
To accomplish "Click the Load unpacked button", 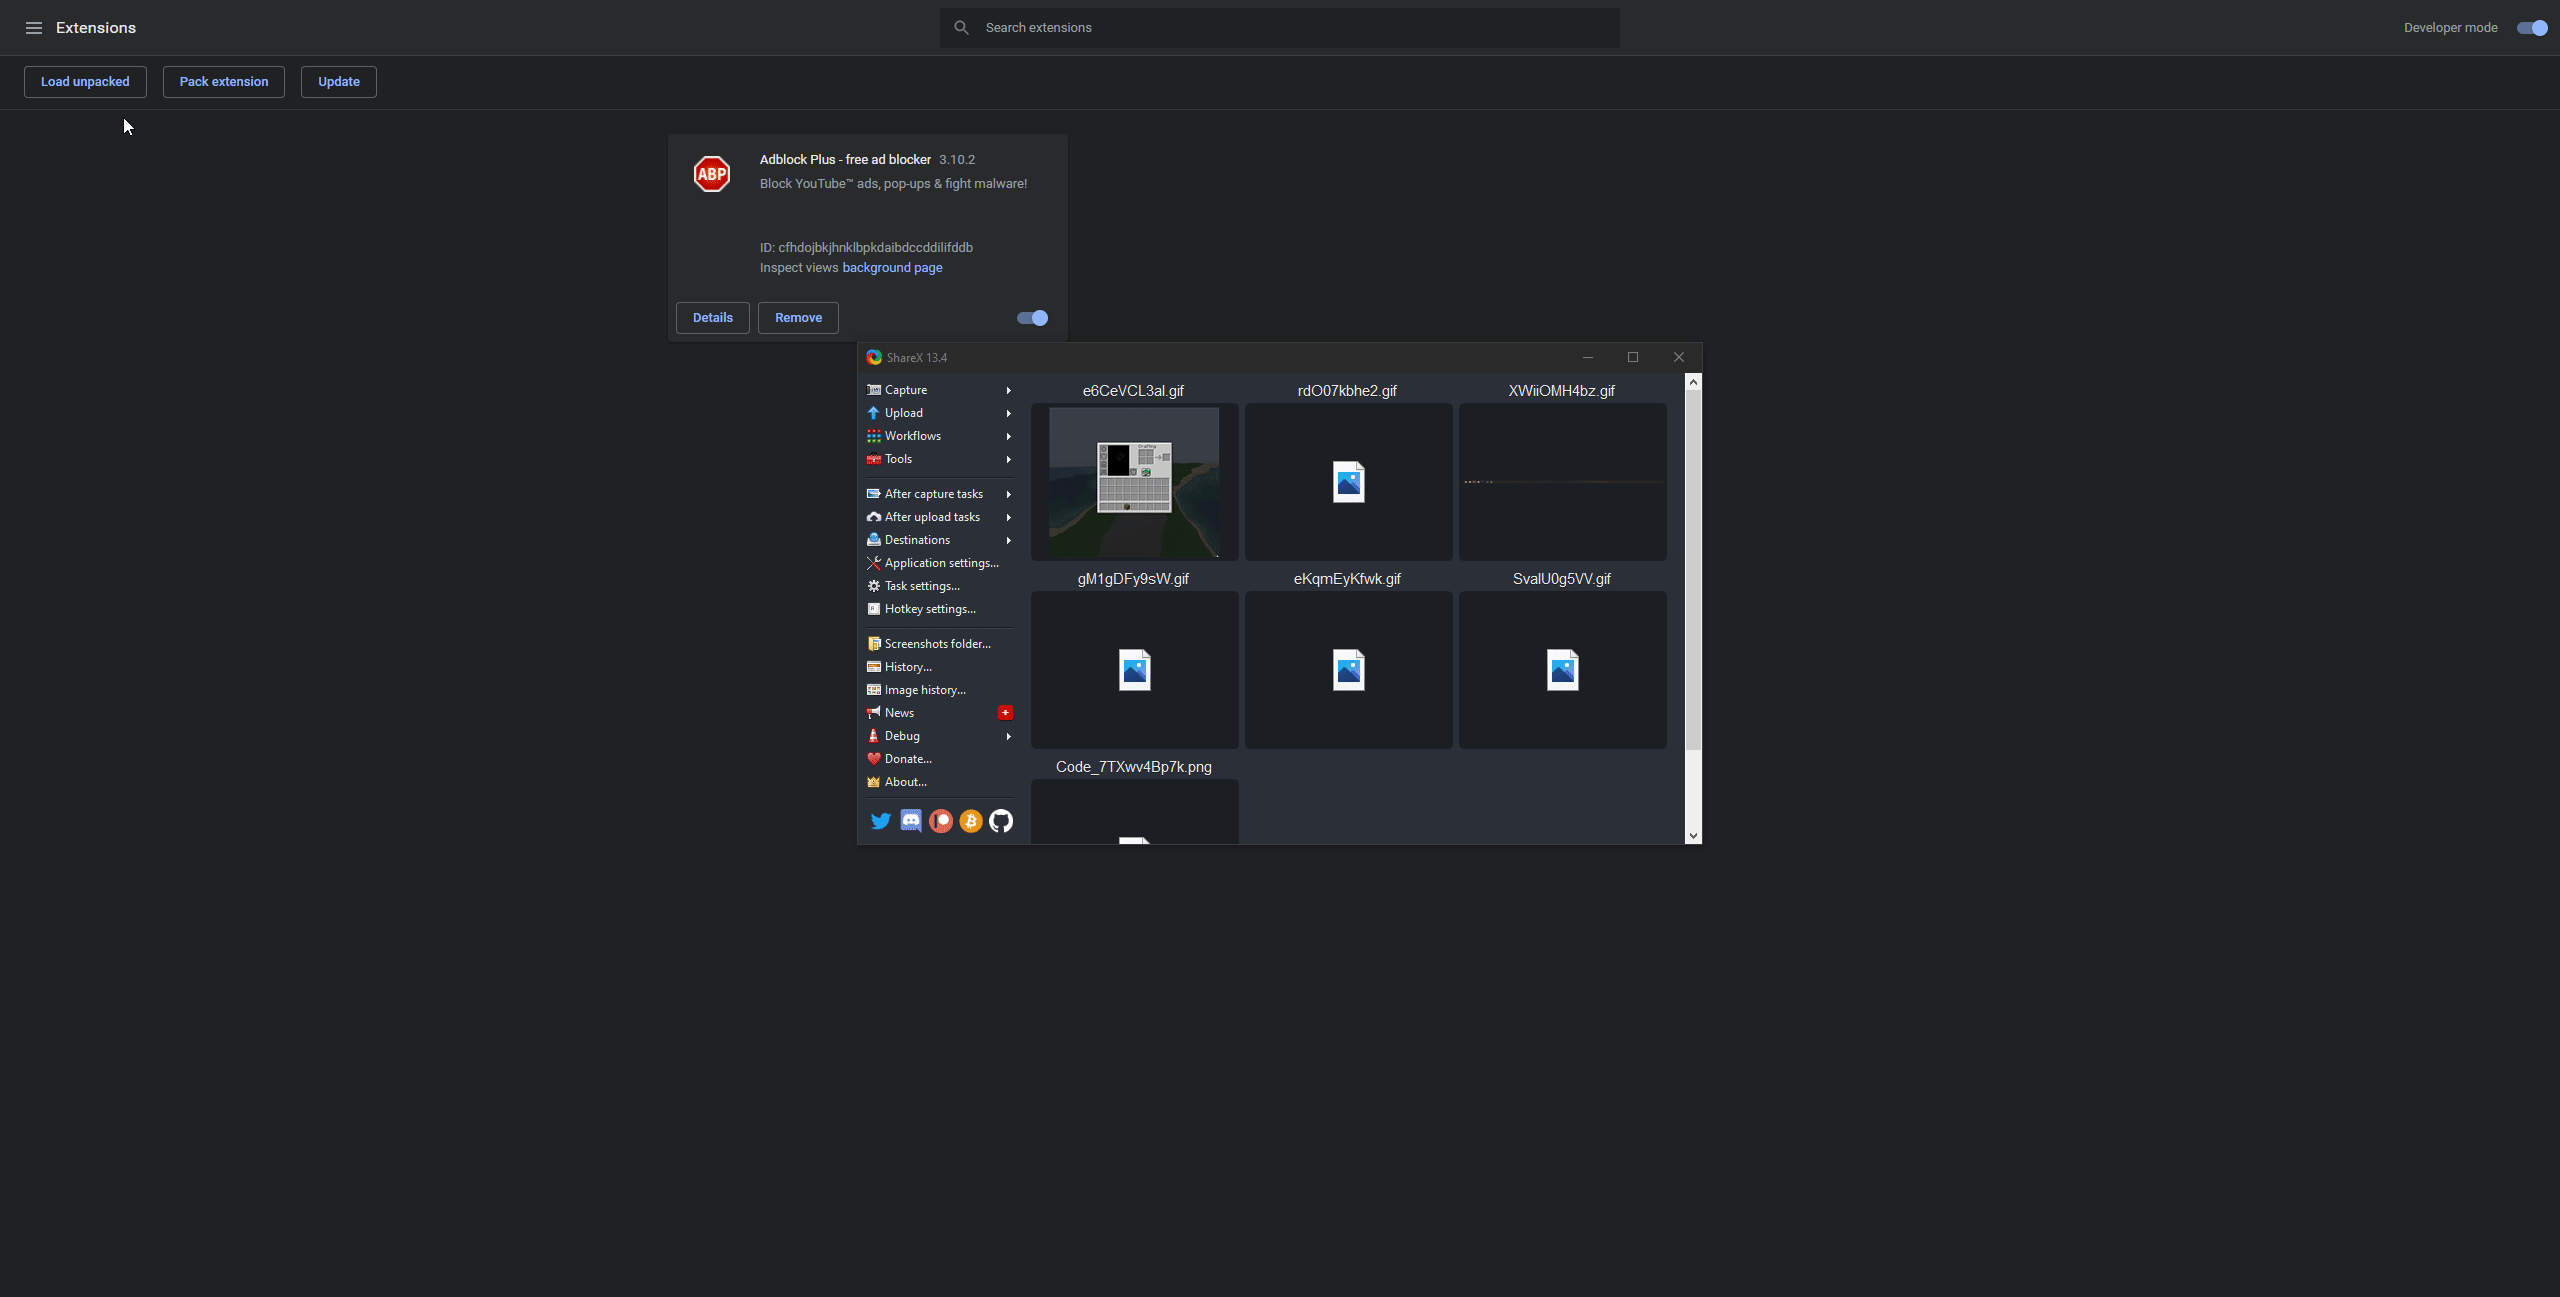I will tap(85, 82).
